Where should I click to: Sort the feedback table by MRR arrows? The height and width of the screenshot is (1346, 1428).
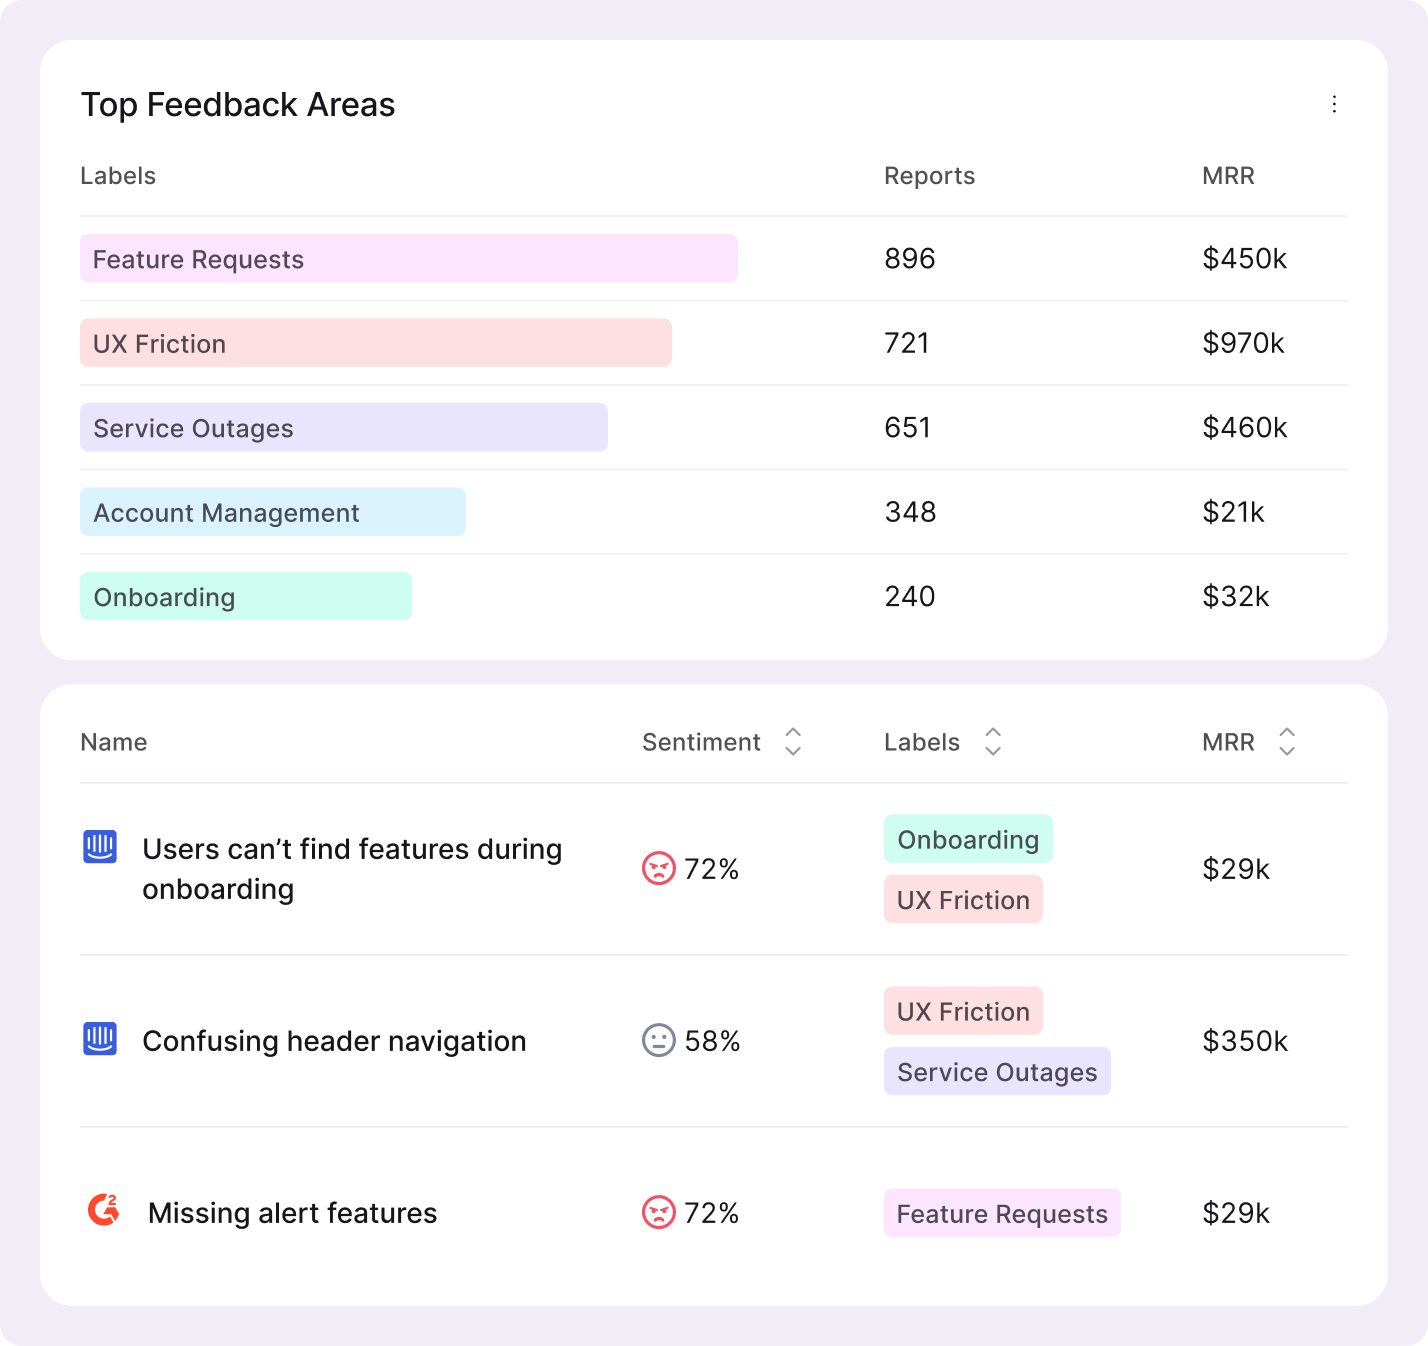(x=1287, y=742)
